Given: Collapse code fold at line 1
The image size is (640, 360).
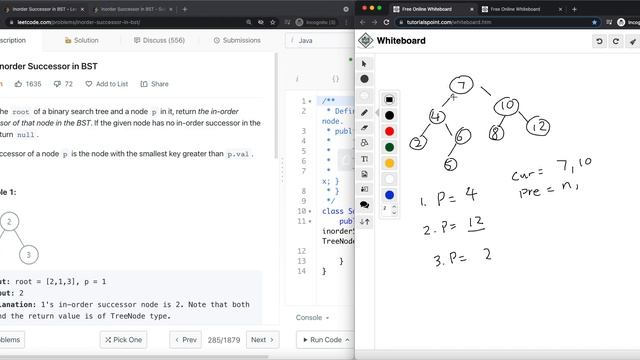Looking at the screenshot, I should pyautogui.click(x=310, y=101).
